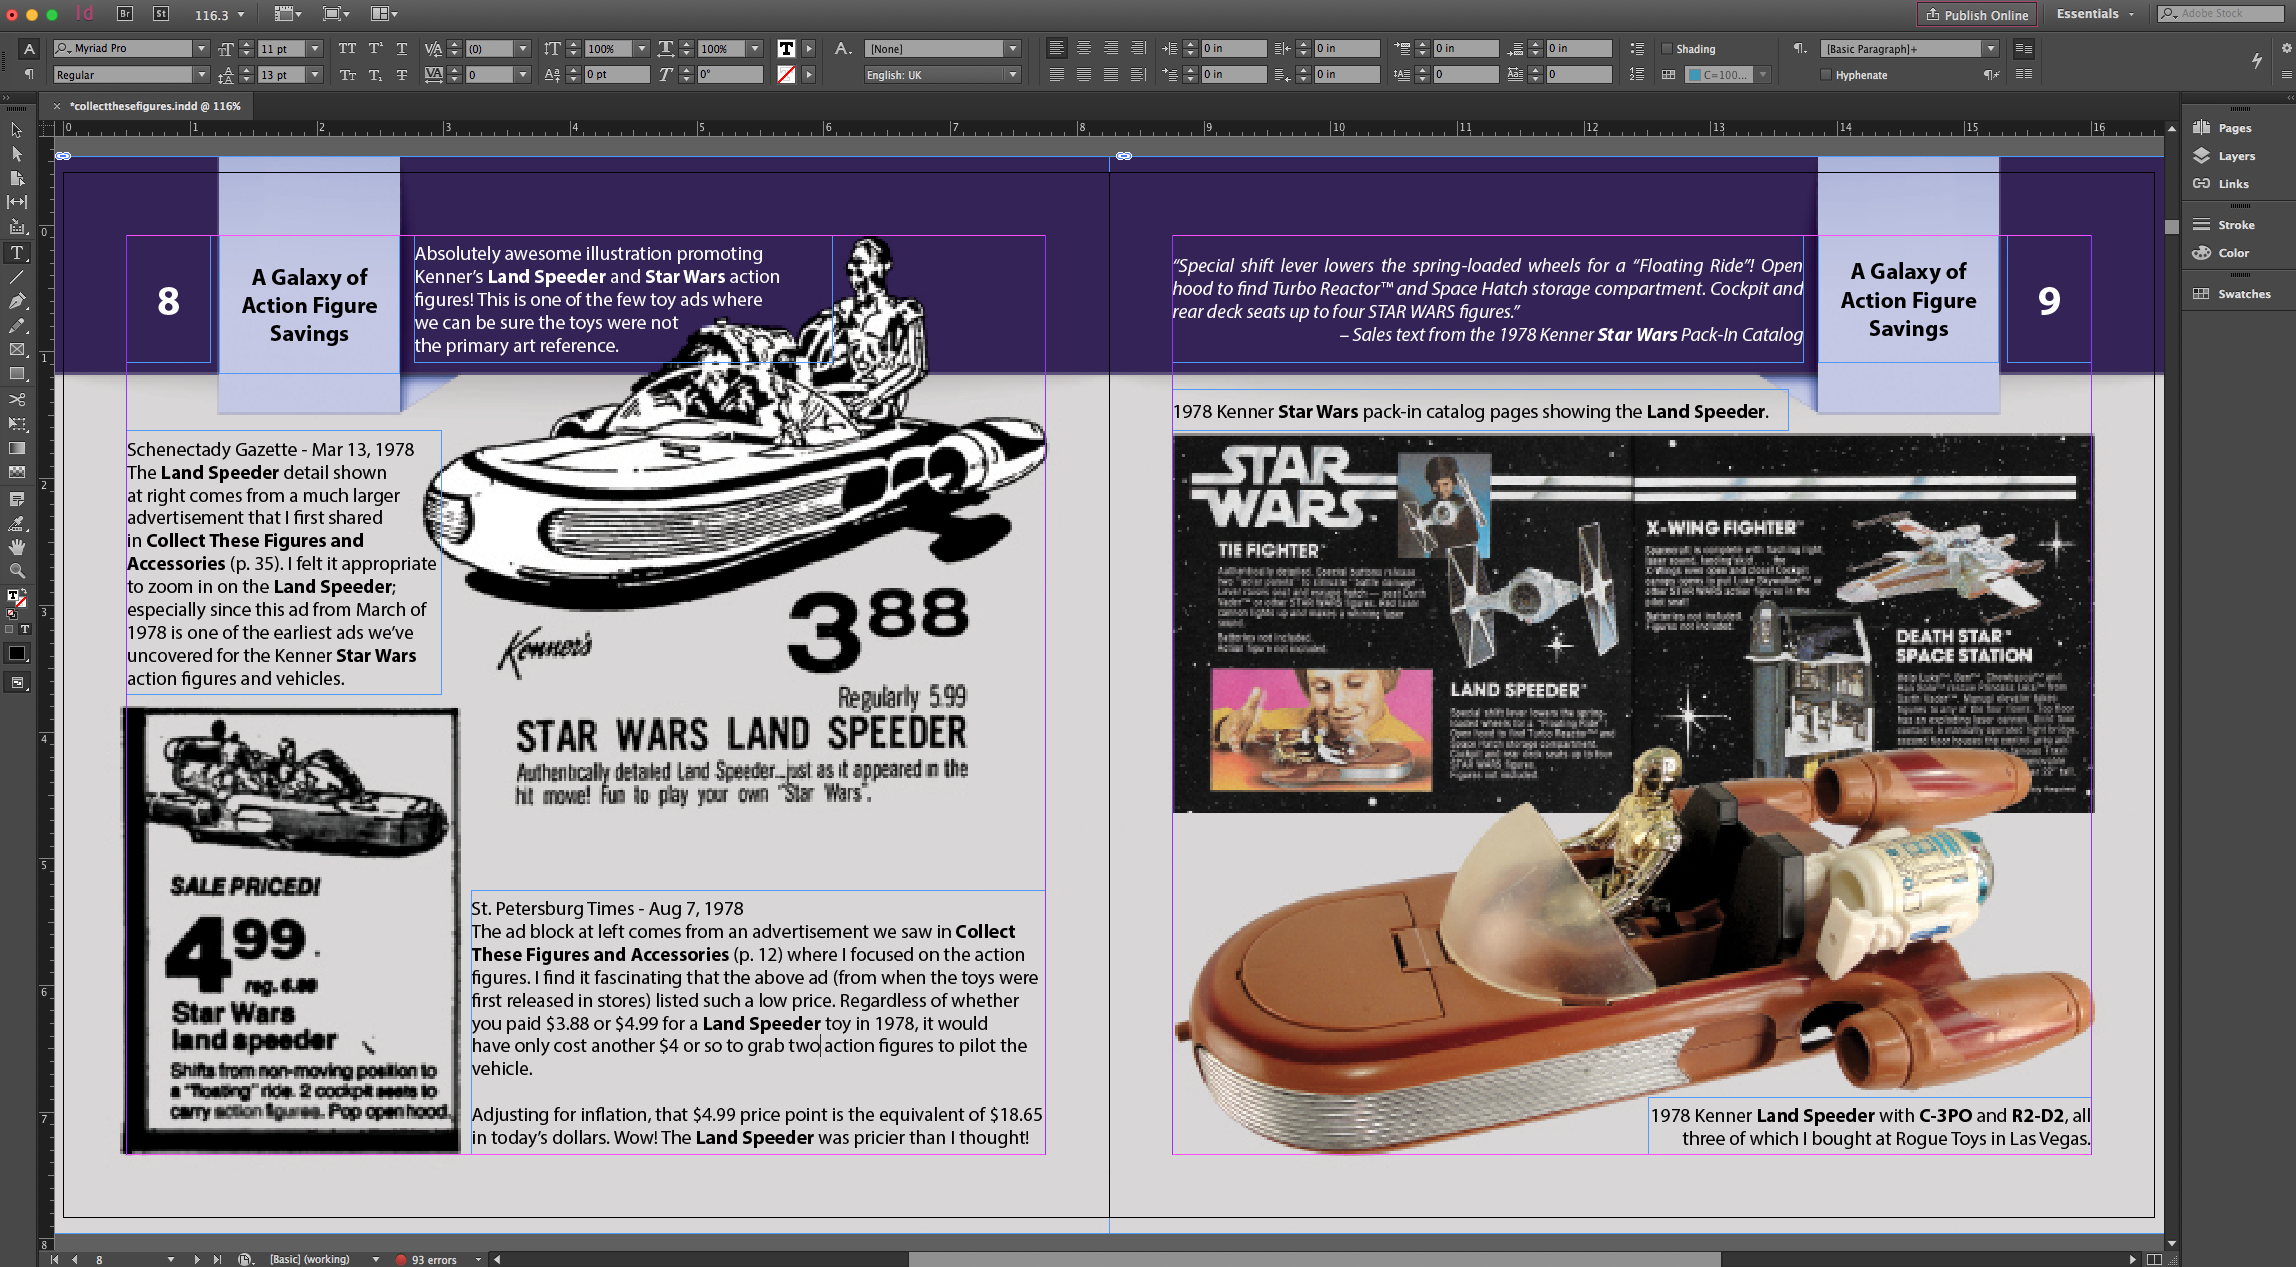Click the Quick Apply lightning icon
The image size is (2296, 1267).
click(2257, 60)
